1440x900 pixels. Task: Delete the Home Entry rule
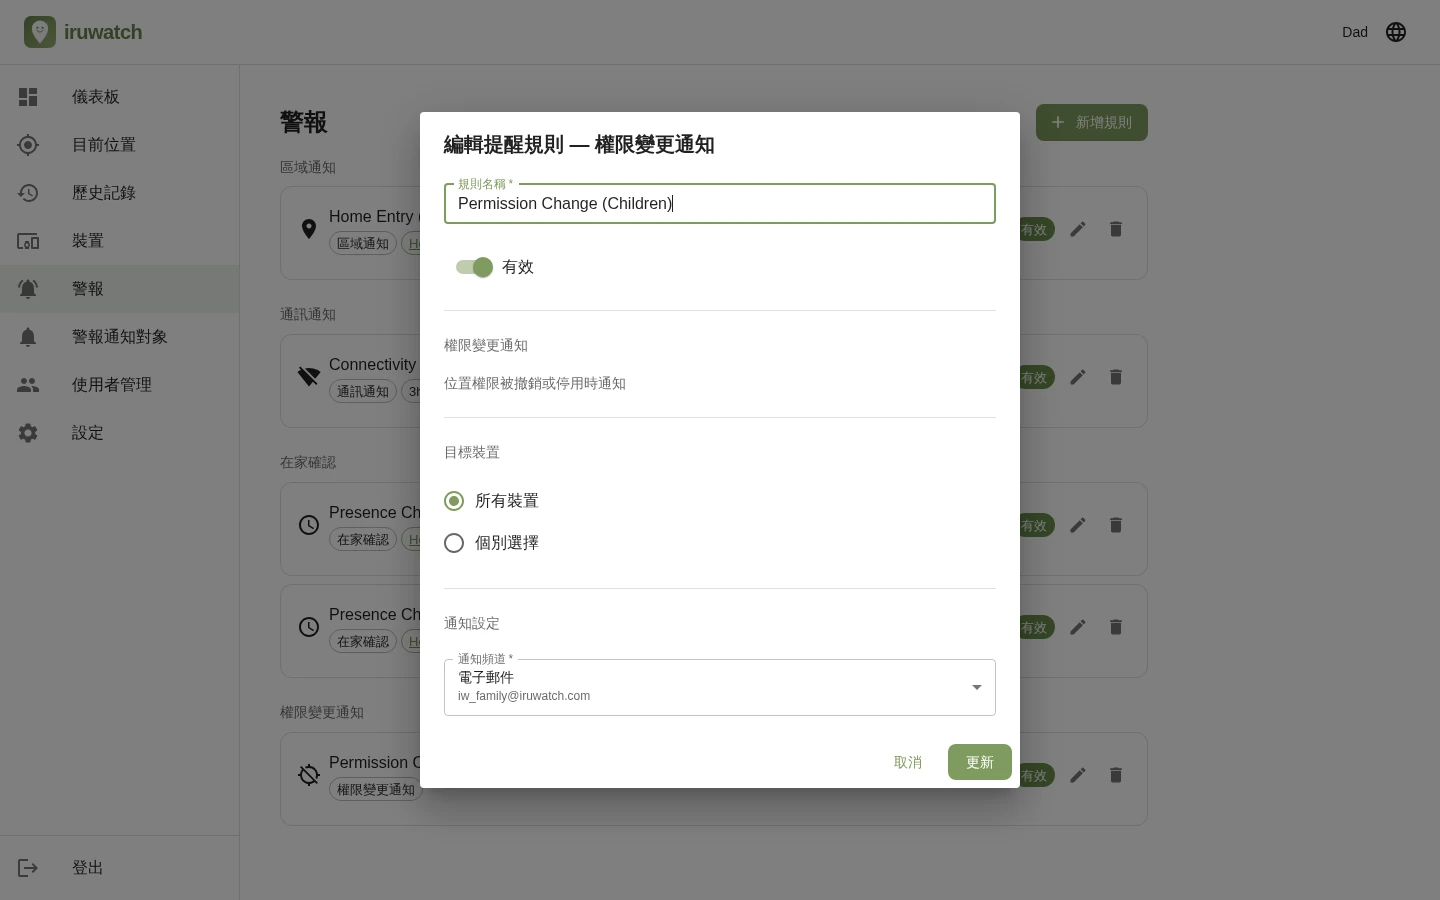(1116, 229)
